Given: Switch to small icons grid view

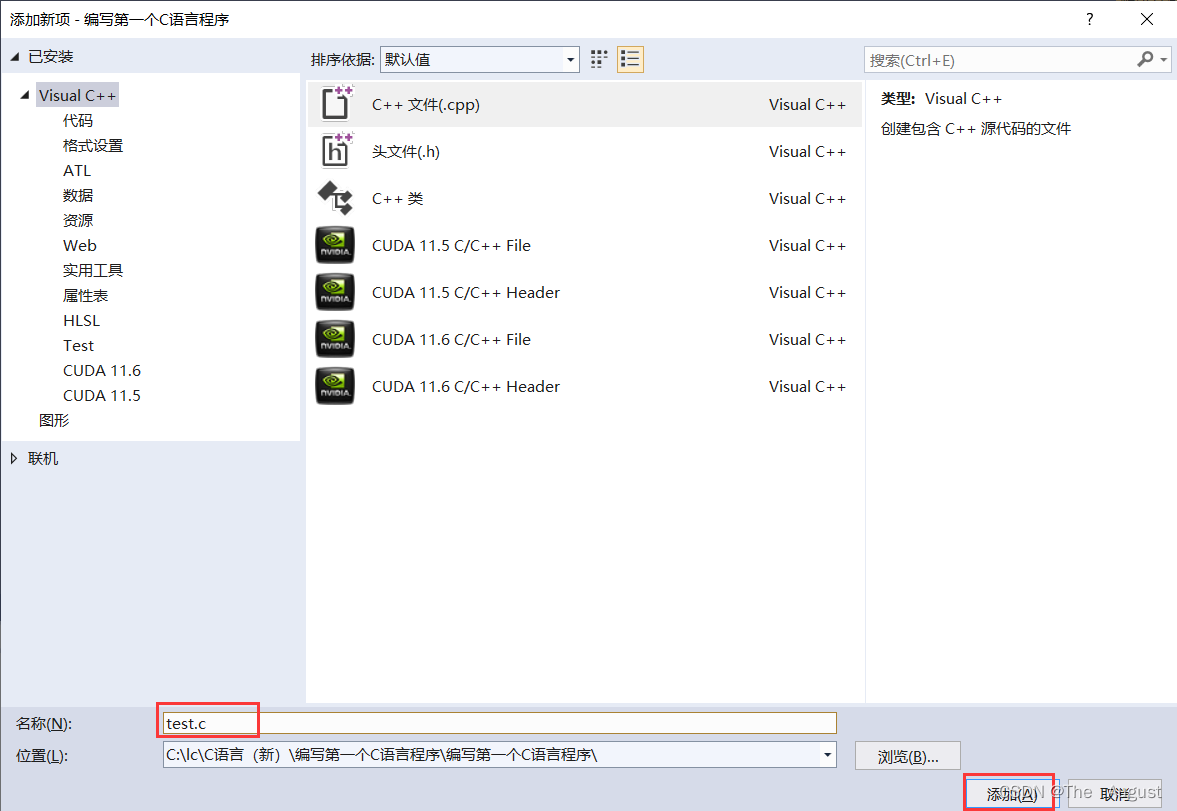Looking at the screenshot, I should 598,59.
